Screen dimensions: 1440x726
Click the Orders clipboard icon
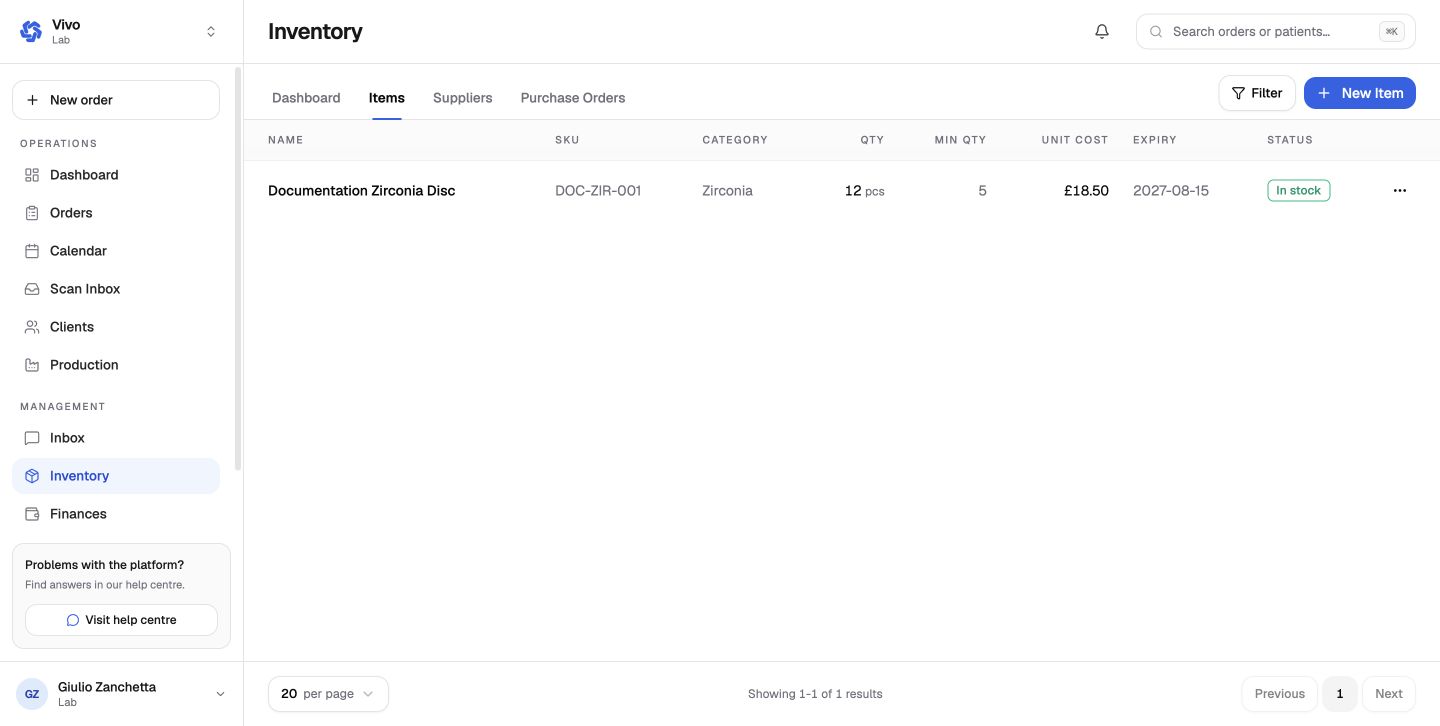[32, 213]
